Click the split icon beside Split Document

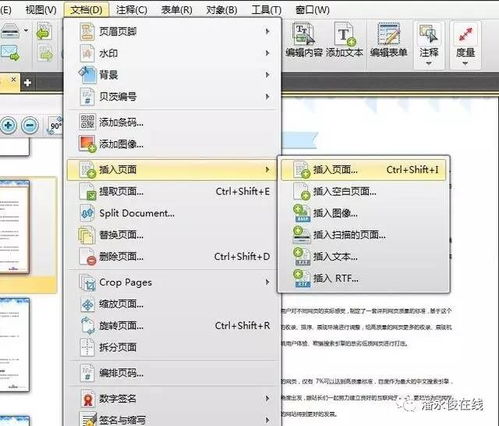coord(87,213)
